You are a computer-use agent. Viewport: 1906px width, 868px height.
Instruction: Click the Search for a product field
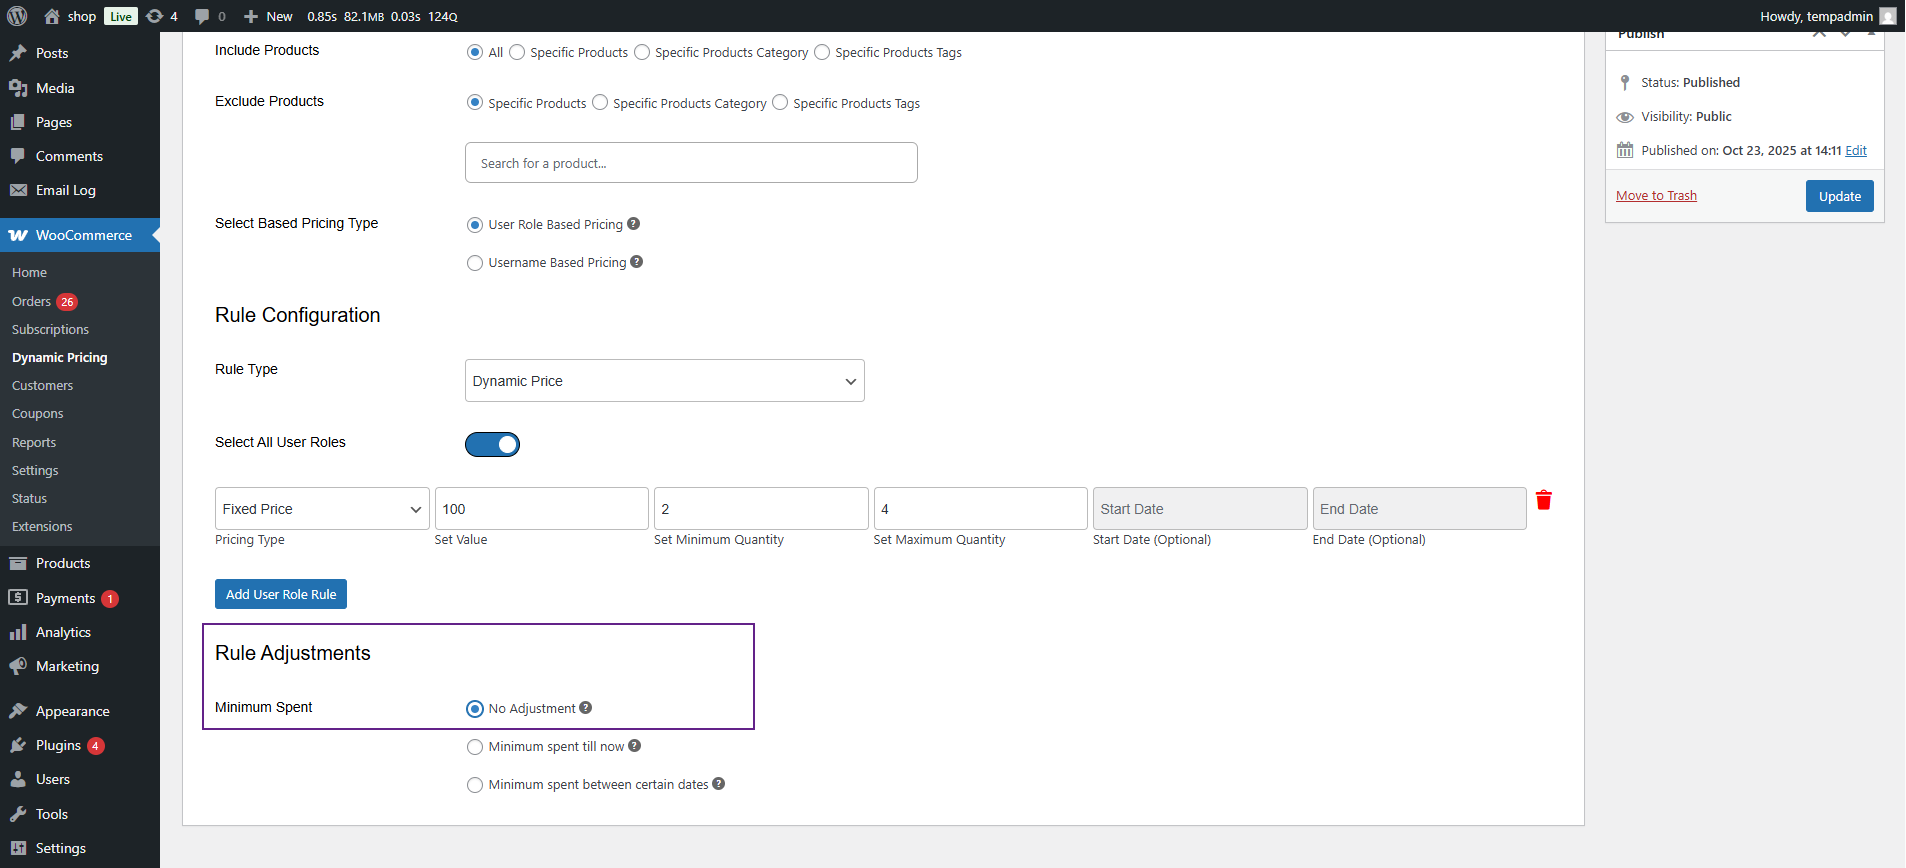point(691,163)
